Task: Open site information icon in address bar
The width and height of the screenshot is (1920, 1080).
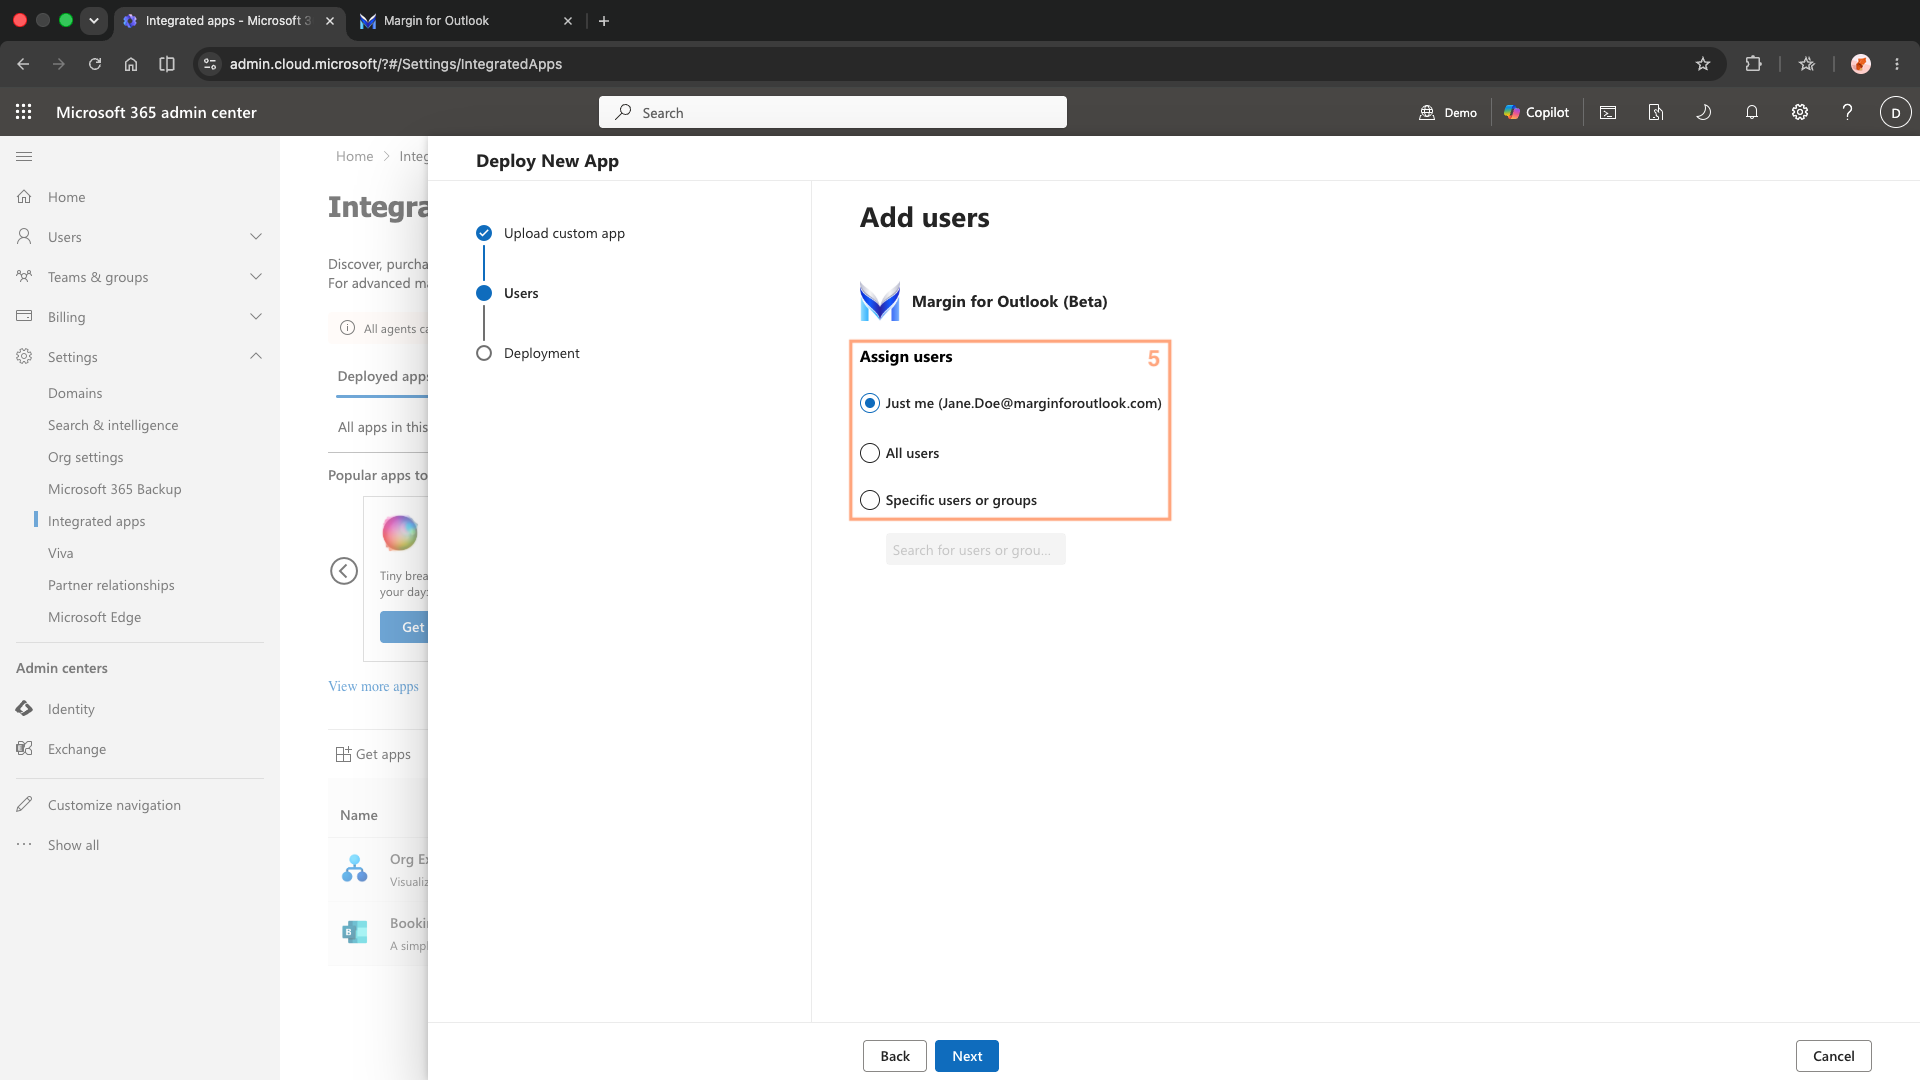Action: [209, 64]
